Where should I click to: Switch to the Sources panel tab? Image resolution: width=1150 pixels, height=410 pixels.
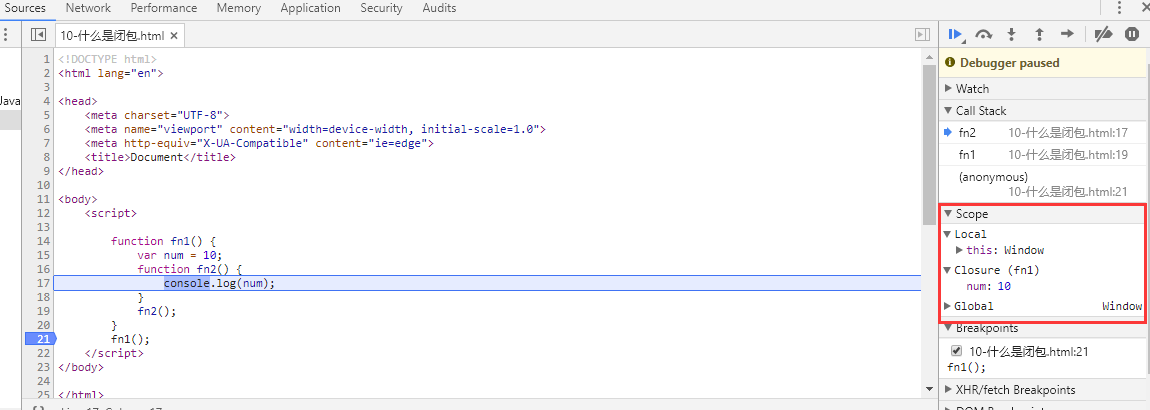(x=25, y=8)
